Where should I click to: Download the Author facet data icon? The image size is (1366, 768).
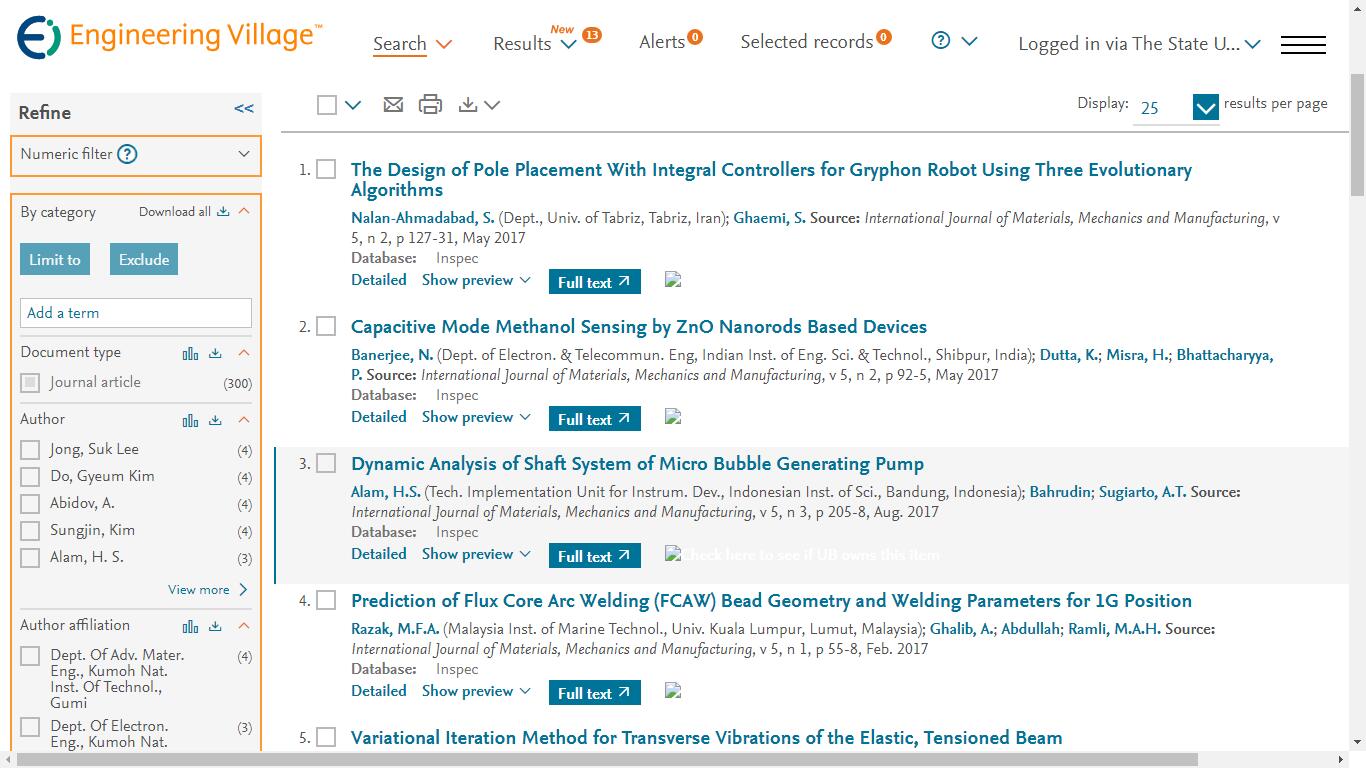(215, 420)
